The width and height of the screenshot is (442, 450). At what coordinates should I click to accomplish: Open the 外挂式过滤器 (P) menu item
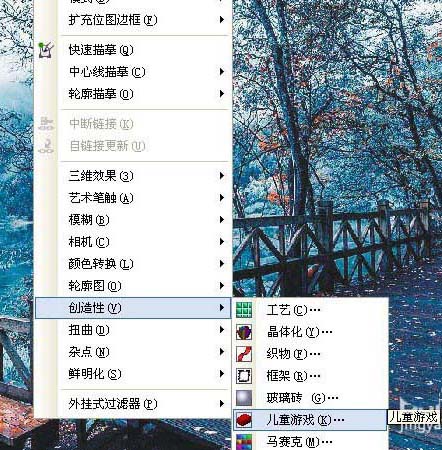click(x=133, y=404)
